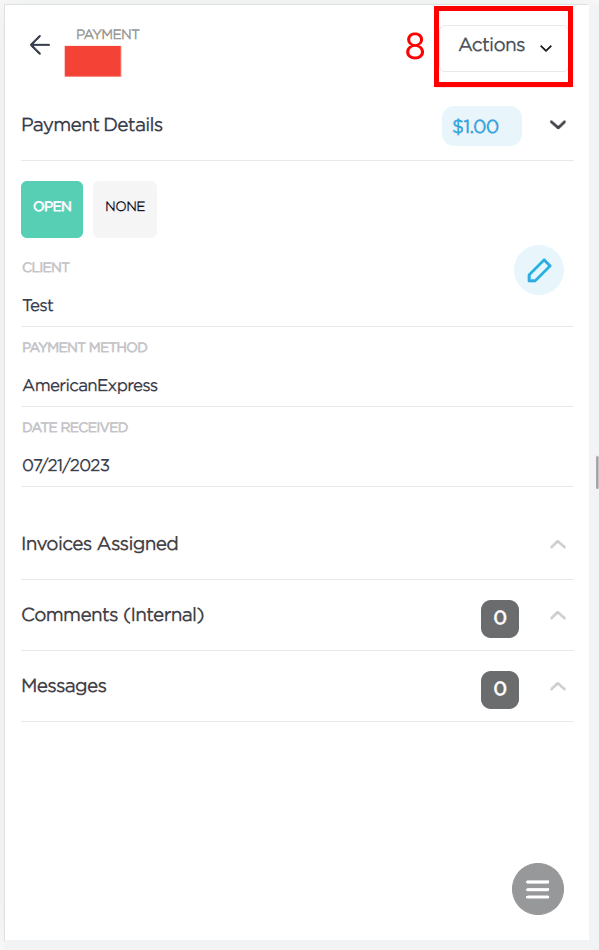The image size is (599, 950).
Task: Expand the Invoices Assigned section
Action: tap(558, 545)
